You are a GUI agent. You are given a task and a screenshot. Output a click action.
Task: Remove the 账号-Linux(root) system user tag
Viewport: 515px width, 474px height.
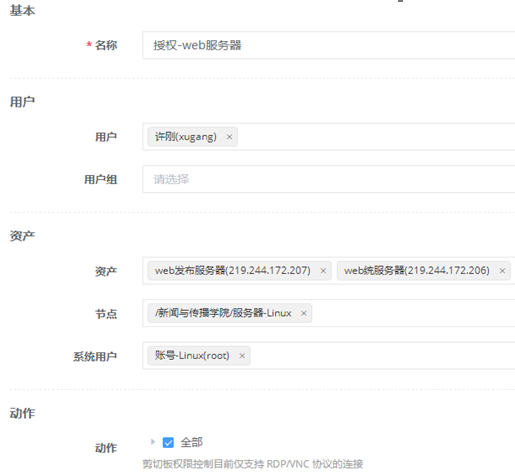242,356
